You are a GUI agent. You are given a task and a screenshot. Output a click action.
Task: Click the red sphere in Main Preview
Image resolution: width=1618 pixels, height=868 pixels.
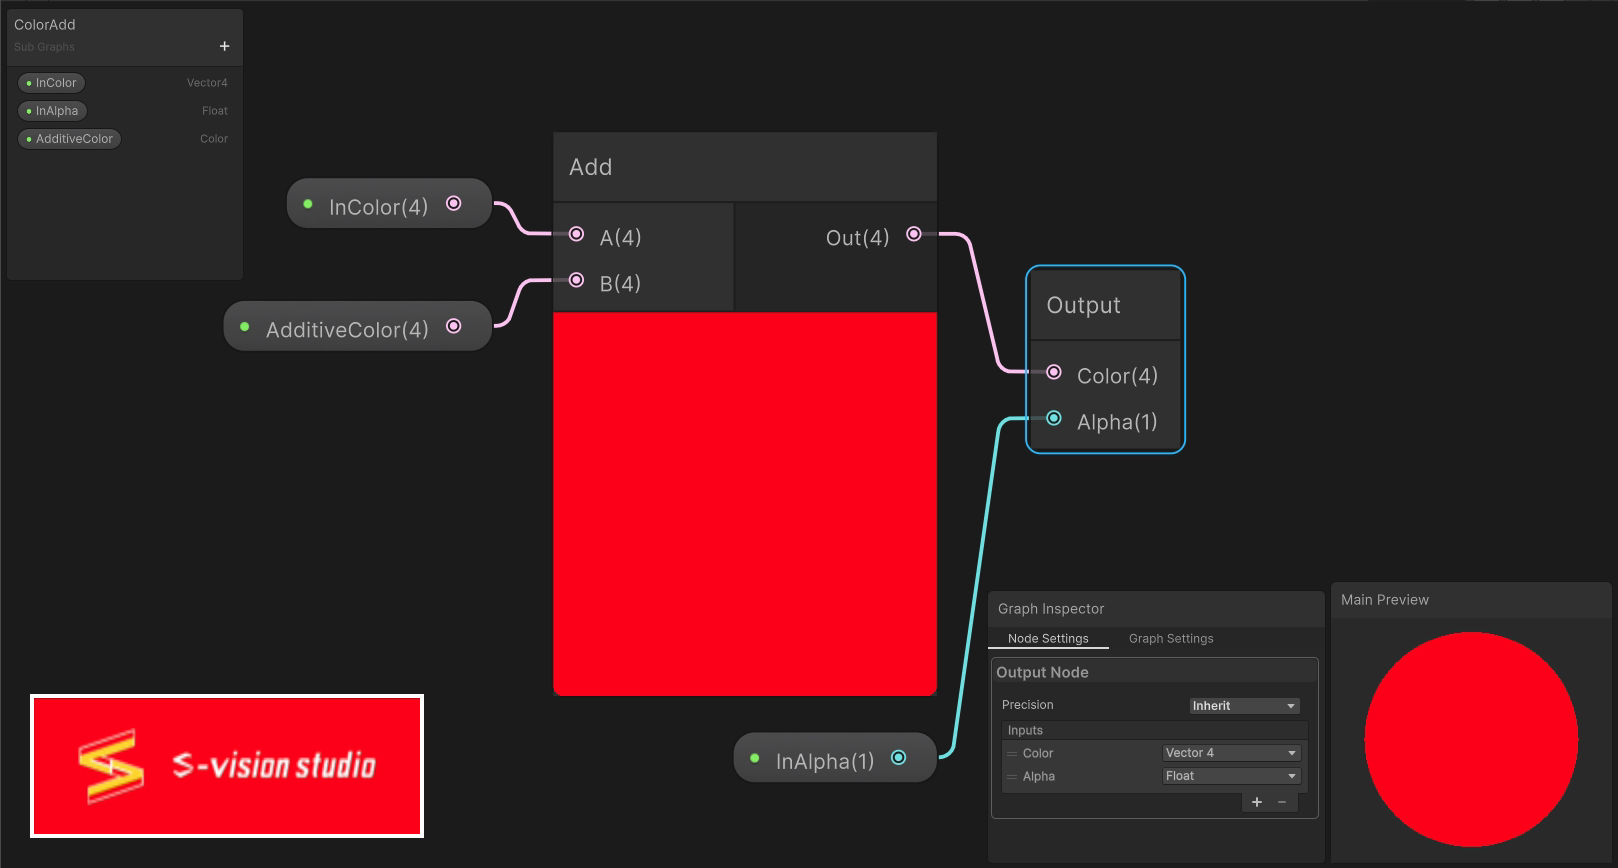pyautogui.click(x=1471, y=739)
